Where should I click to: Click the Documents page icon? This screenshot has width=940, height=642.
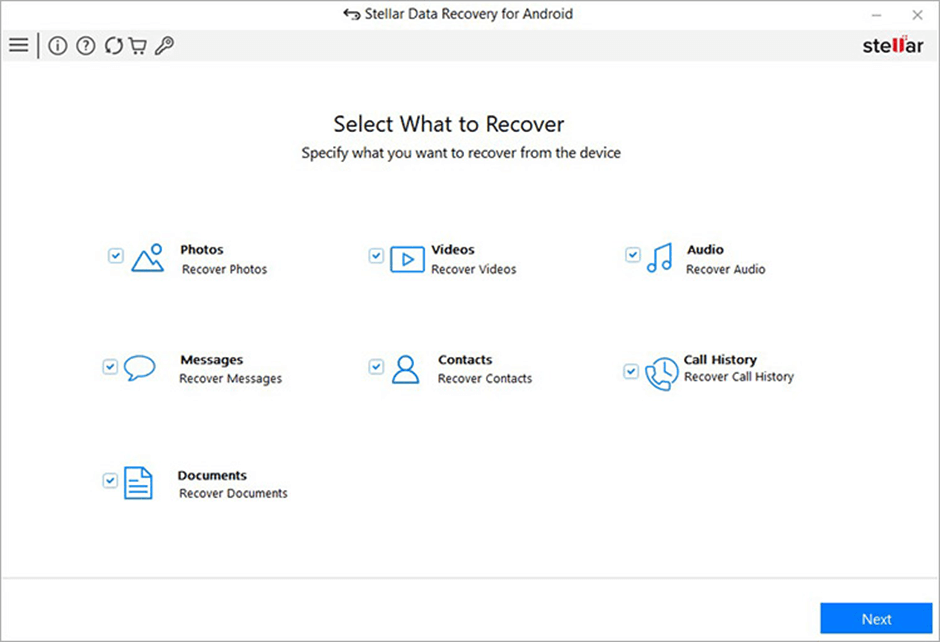(138, 484)
